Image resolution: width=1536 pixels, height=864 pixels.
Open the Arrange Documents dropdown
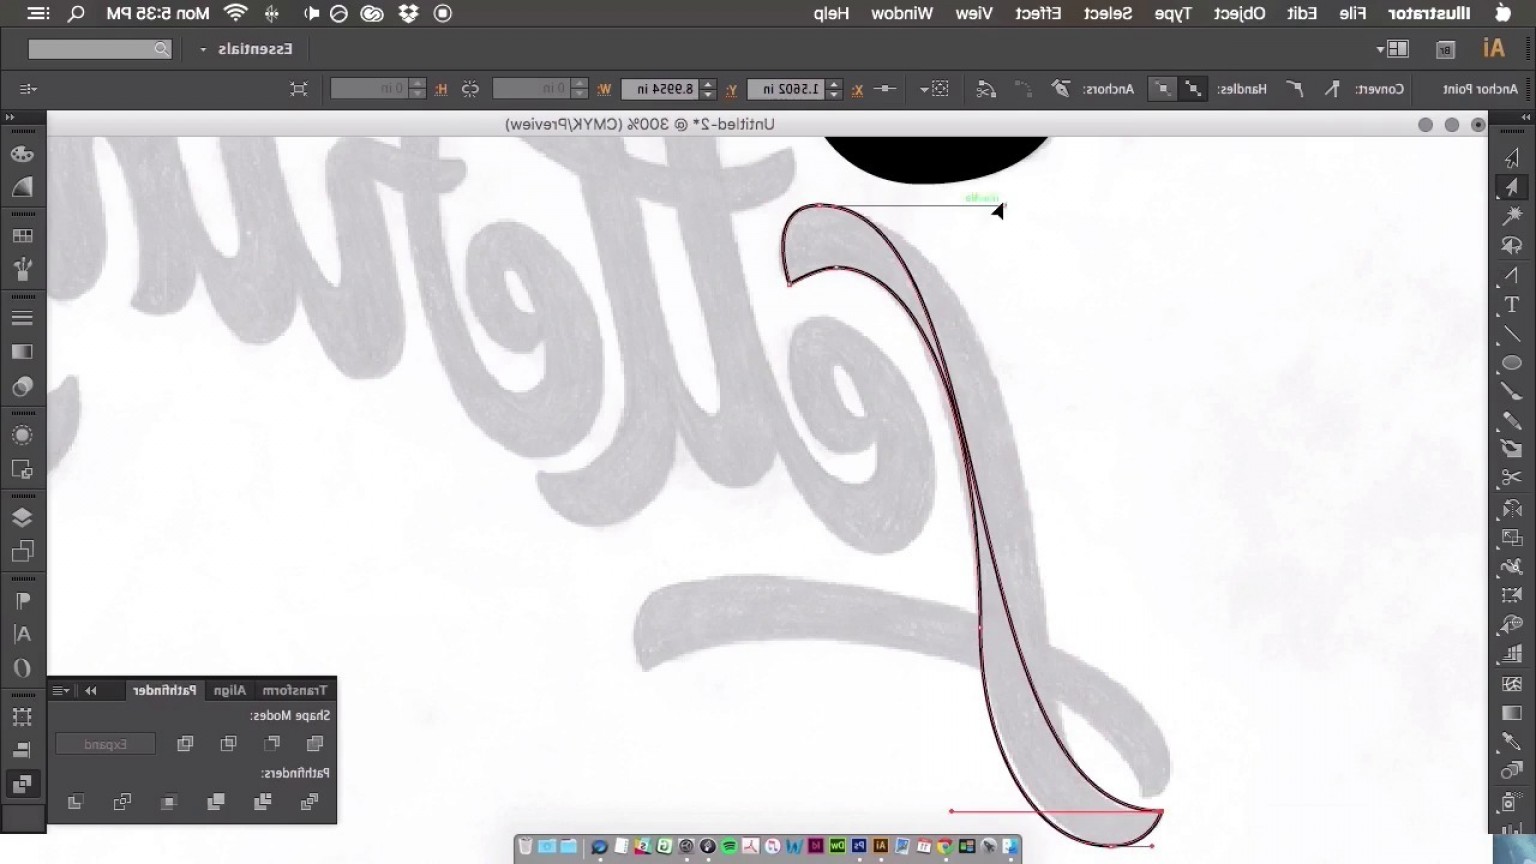[x=1396, y=48]
